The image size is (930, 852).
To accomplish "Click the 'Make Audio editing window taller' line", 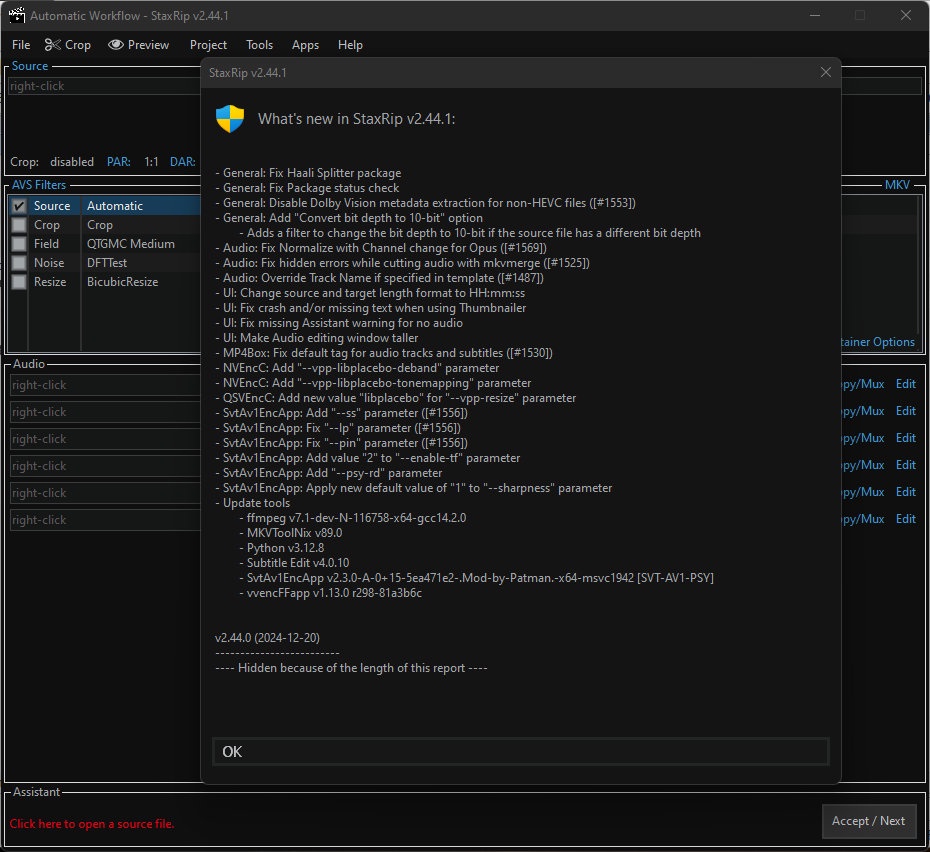I will [317, 338].
